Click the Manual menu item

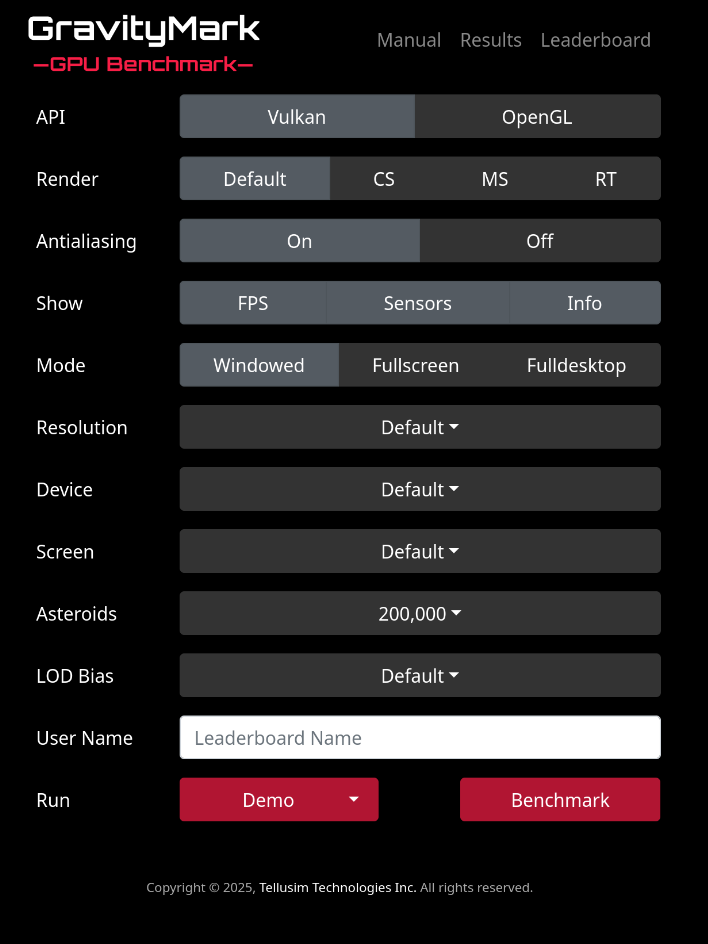[x=409, y=40]
